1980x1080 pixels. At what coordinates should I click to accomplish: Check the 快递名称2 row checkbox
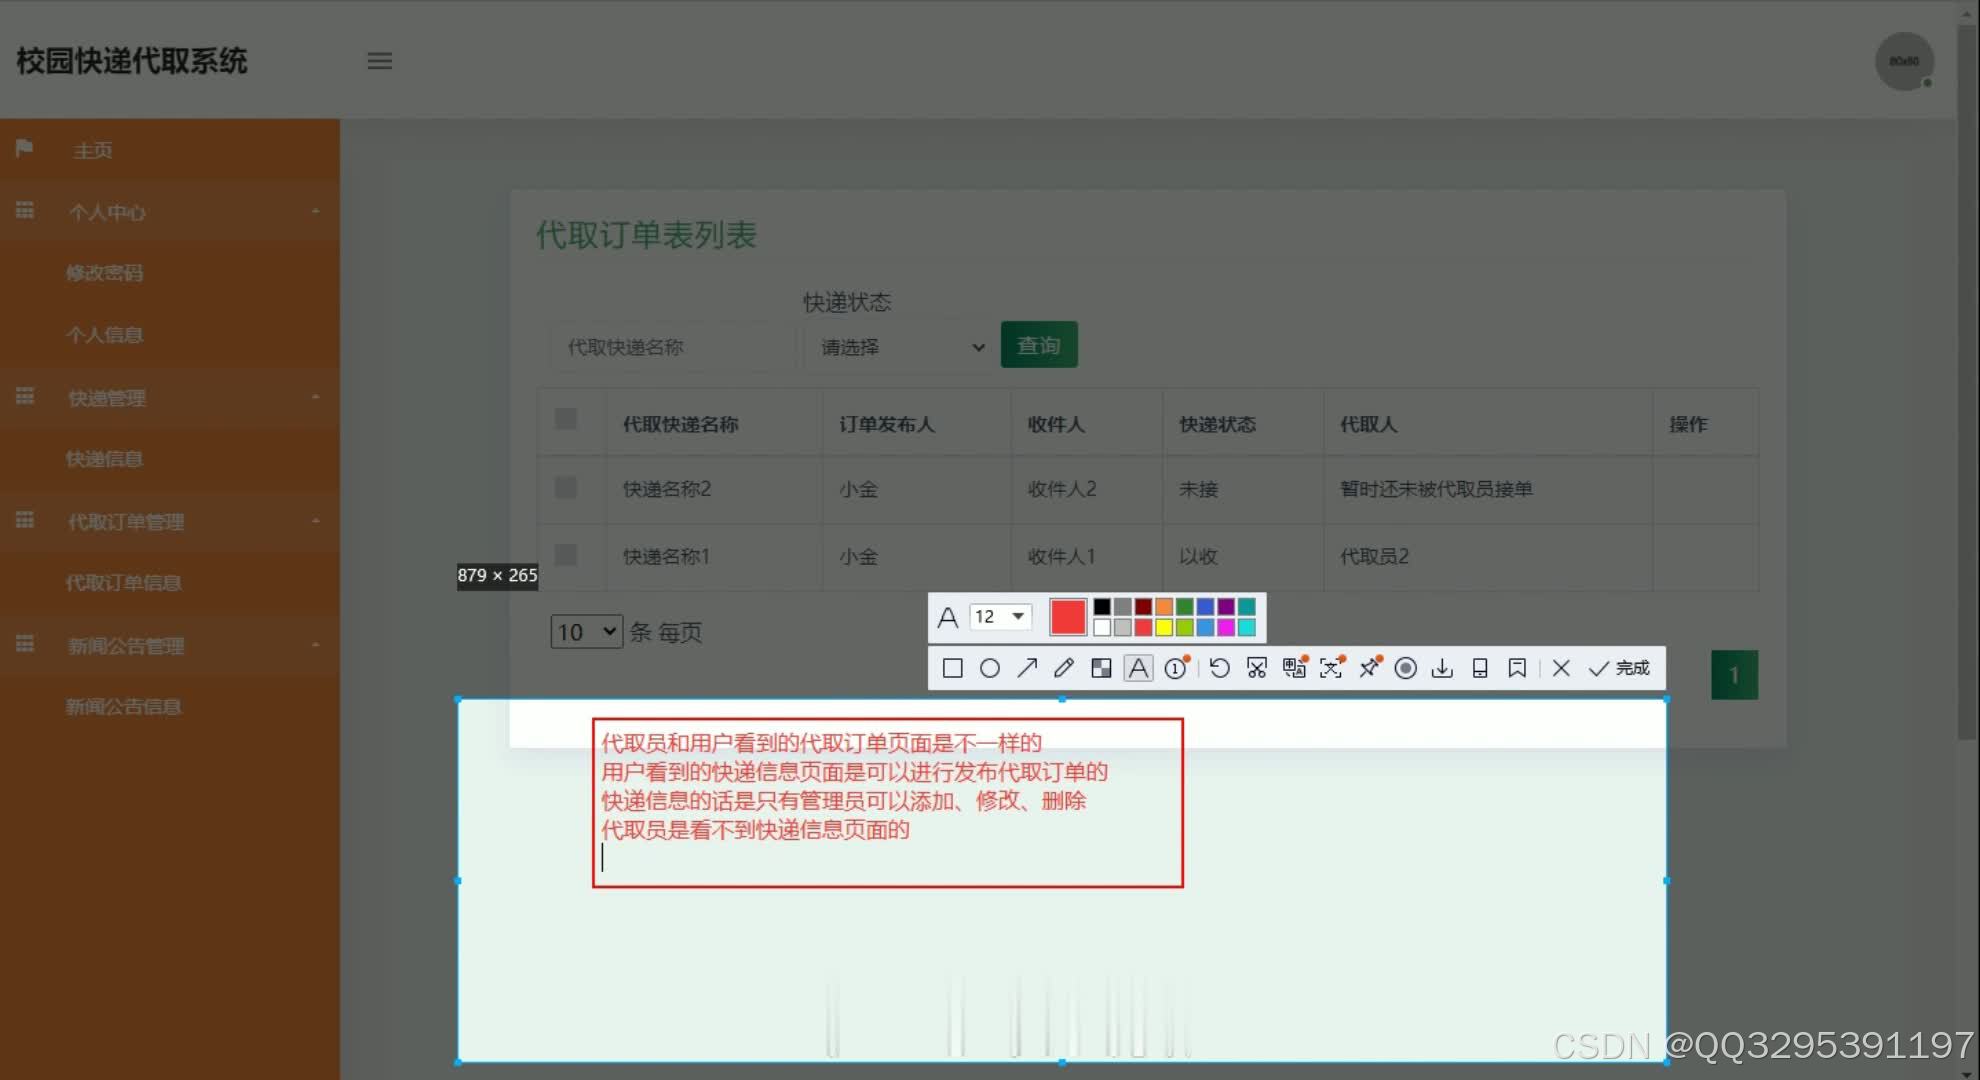click(x=566, y=487)
